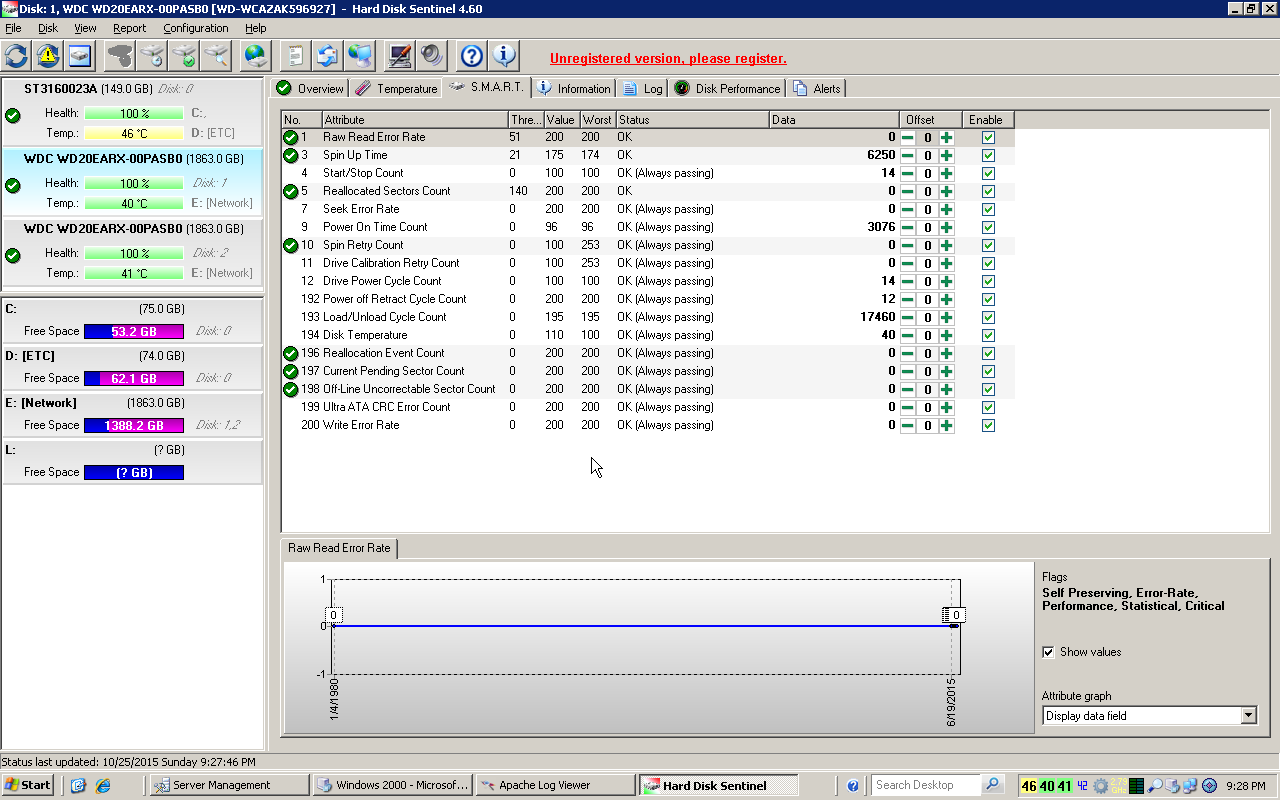Viewport: 1280px width, 800px height.
Task: Open the Report menu
Action: 130,28
